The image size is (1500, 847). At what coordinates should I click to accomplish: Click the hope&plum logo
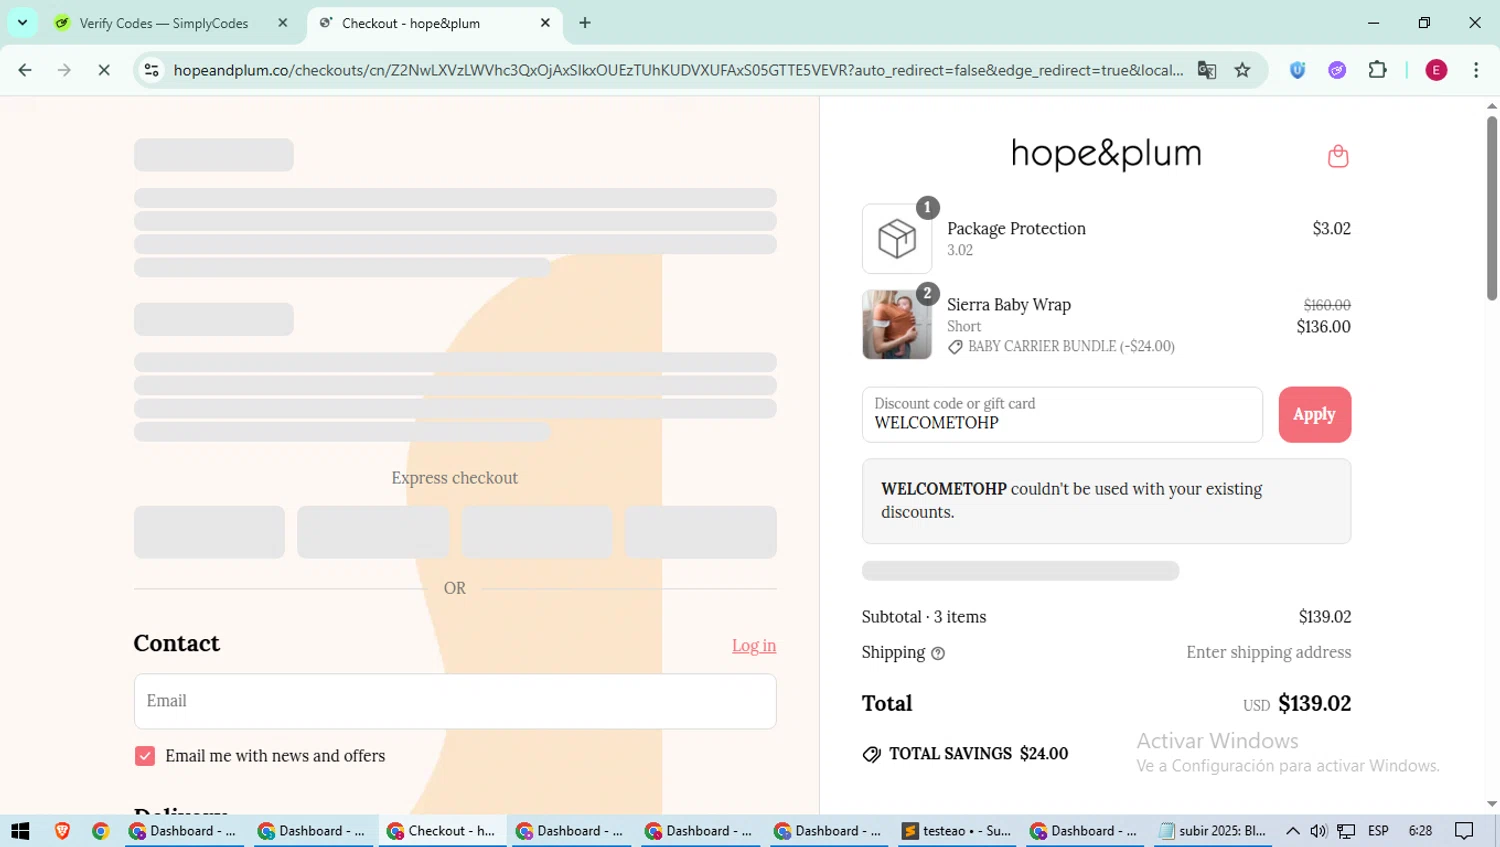click(x=1106, y=154)
